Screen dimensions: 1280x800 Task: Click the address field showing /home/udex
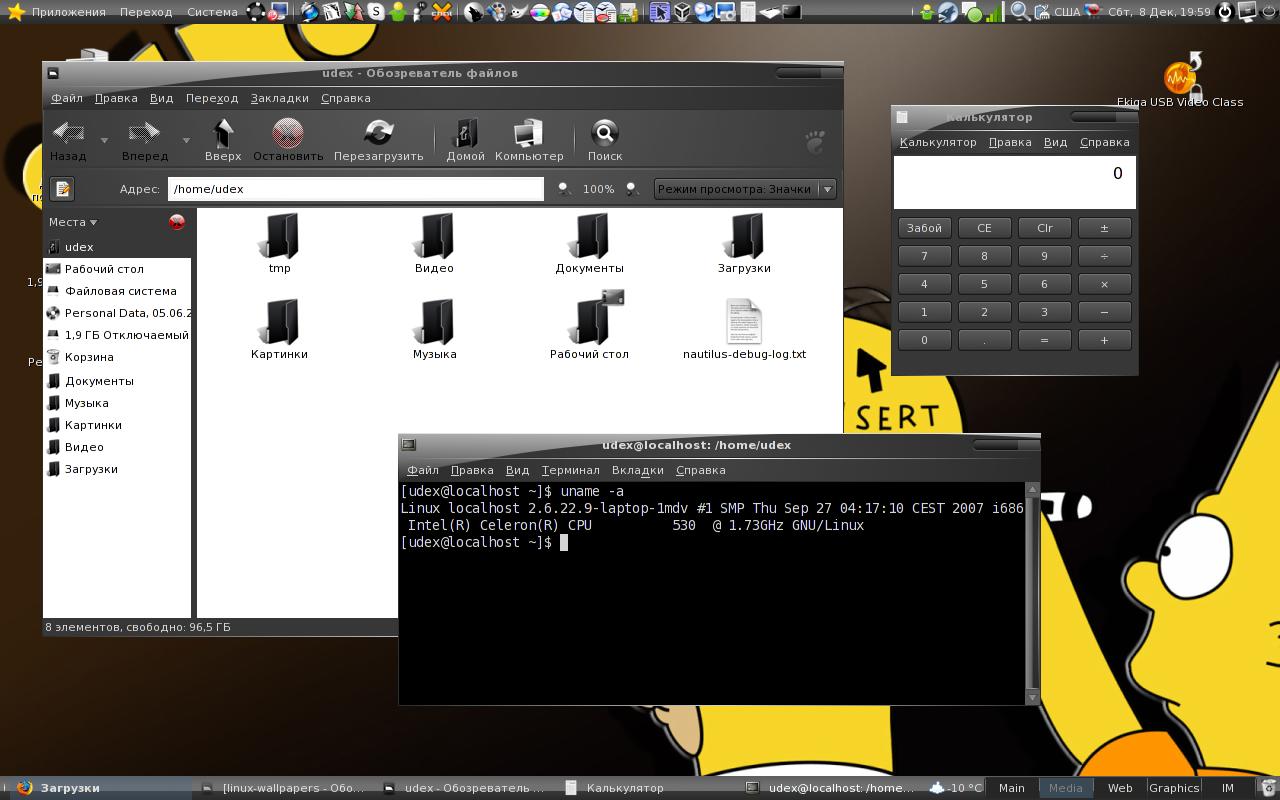click(355, 189)
